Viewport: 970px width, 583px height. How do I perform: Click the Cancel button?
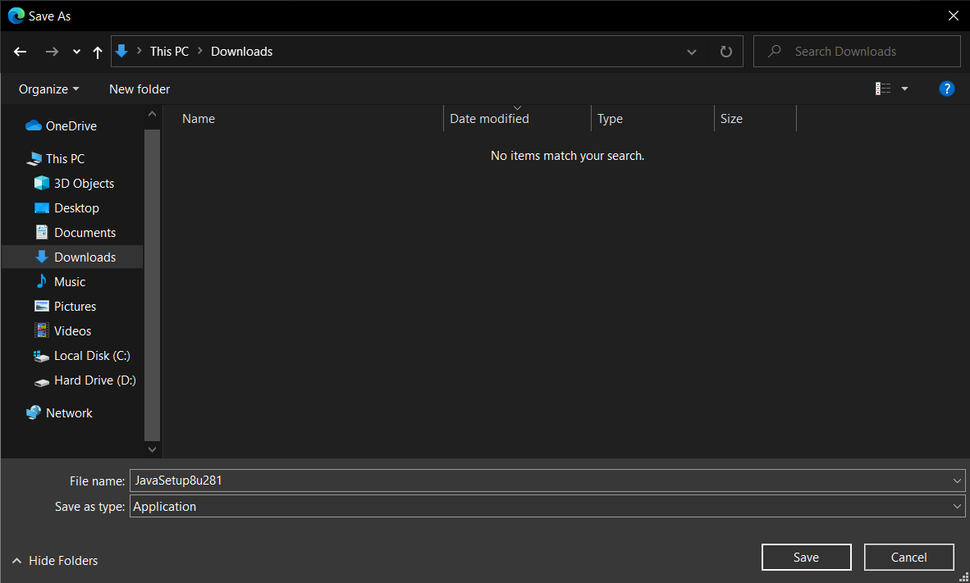point(909,558)
